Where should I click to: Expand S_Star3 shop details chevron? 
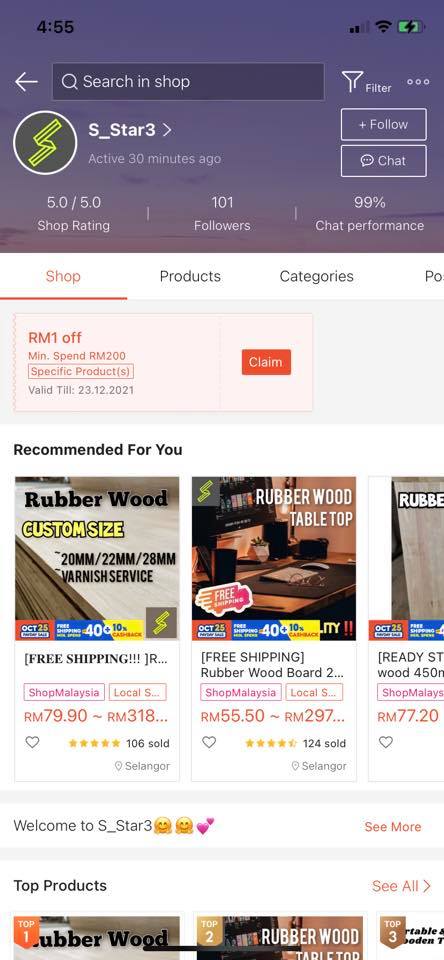tap(167, 130)
